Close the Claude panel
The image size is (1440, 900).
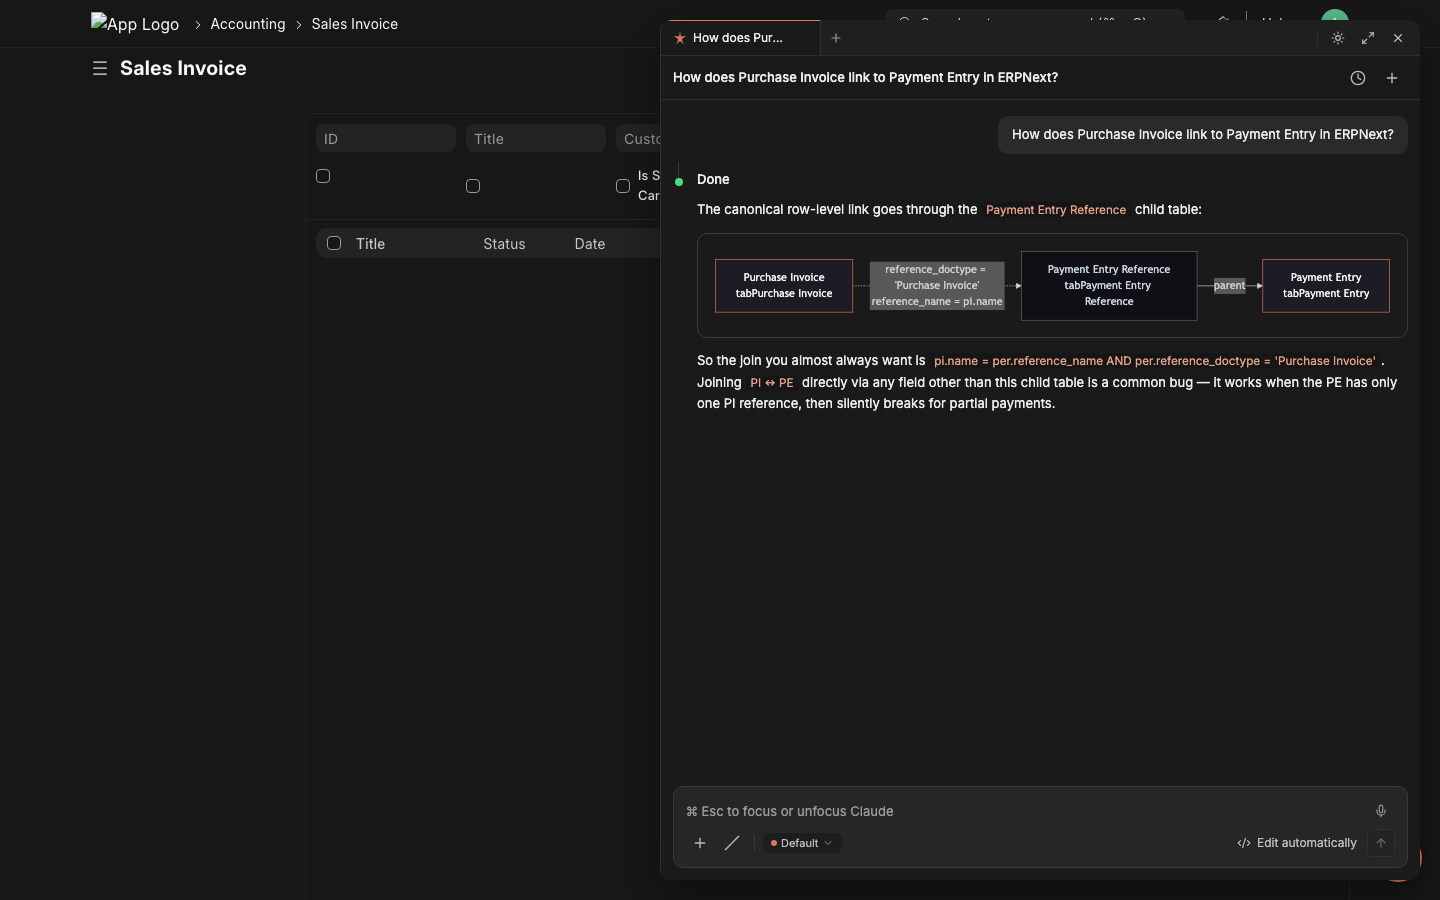tap(1398, 38)
